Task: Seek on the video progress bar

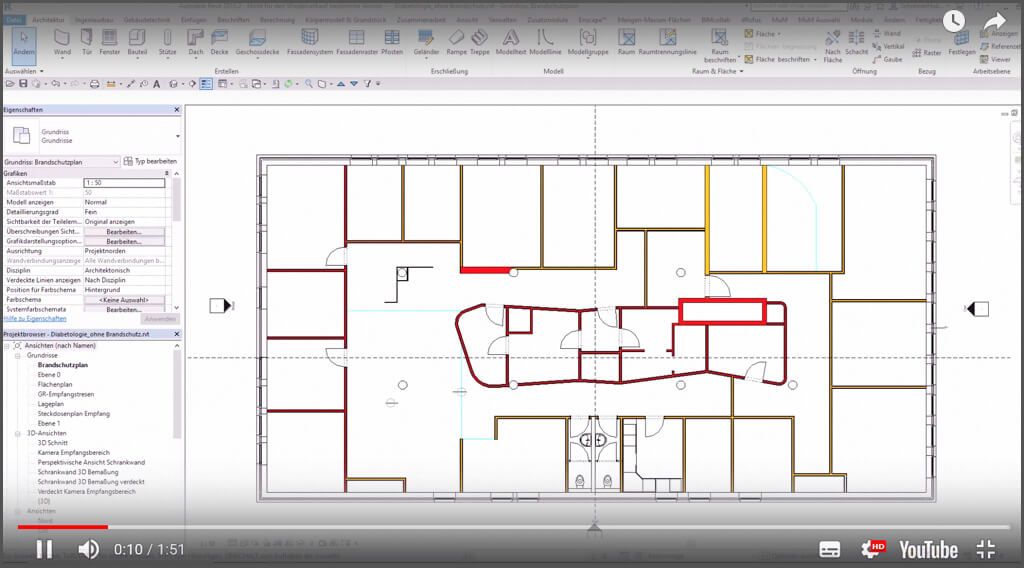Action: pyautogui.click(x=500, y=526)
